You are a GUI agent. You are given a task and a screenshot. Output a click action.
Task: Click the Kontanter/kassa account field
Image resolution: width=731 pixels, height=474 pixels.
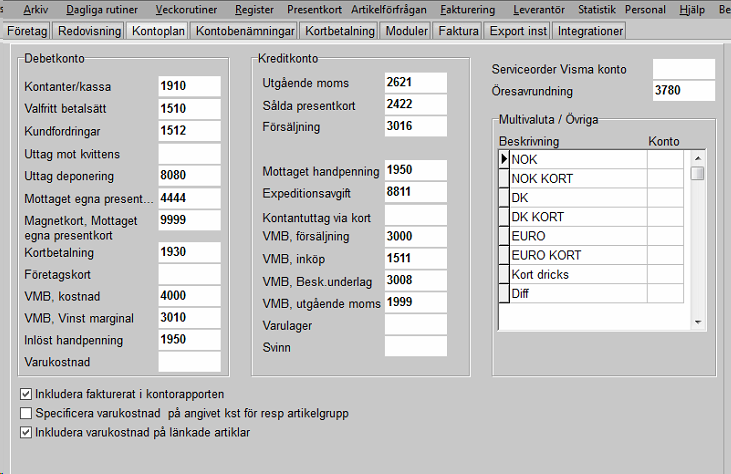189,86
